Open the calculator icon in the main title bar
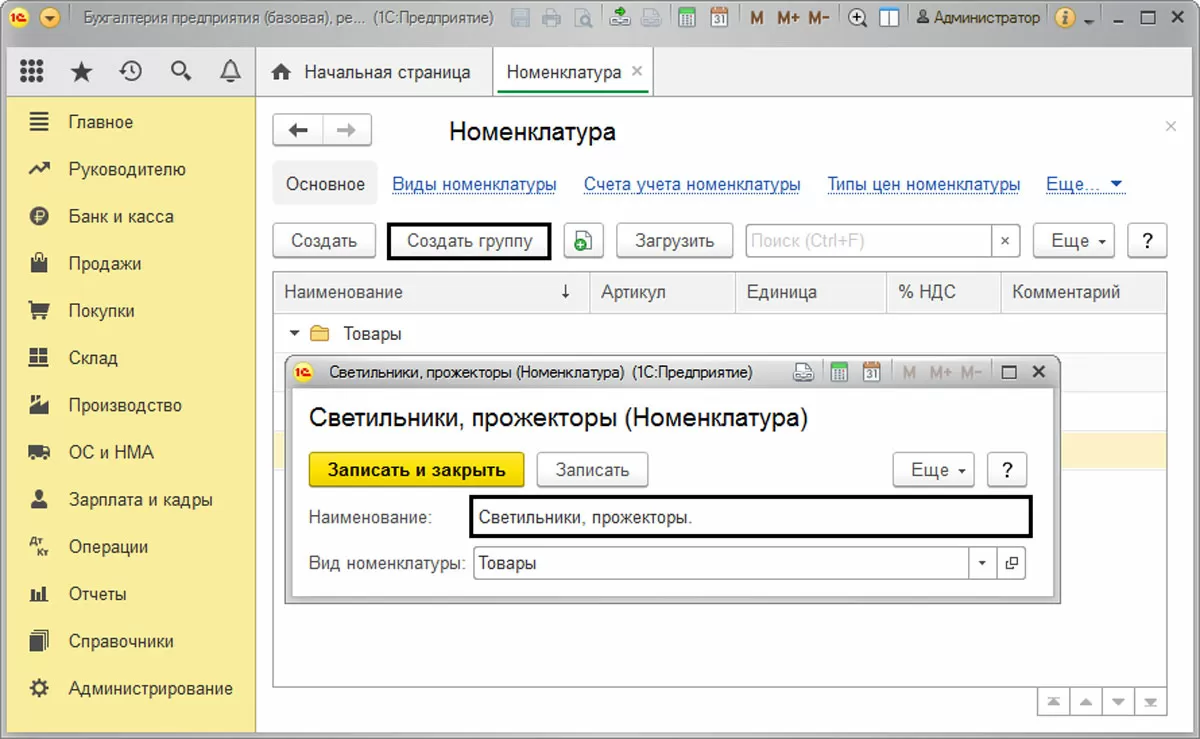This screenshot has width=1200, height=739. click(x=686, y=17)
